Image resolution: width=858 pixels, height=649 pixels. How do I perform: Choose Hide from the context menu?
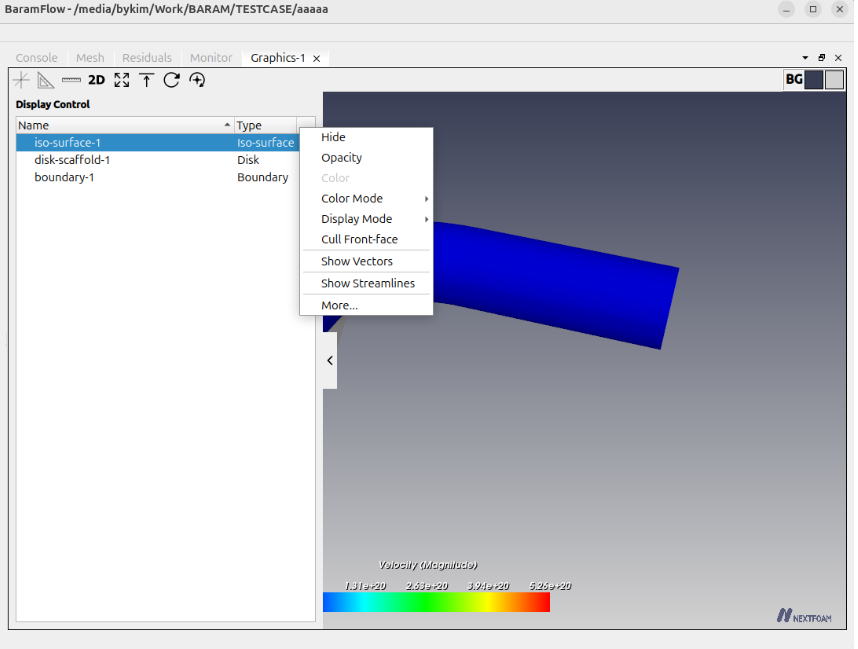click(x=366, y=137)
